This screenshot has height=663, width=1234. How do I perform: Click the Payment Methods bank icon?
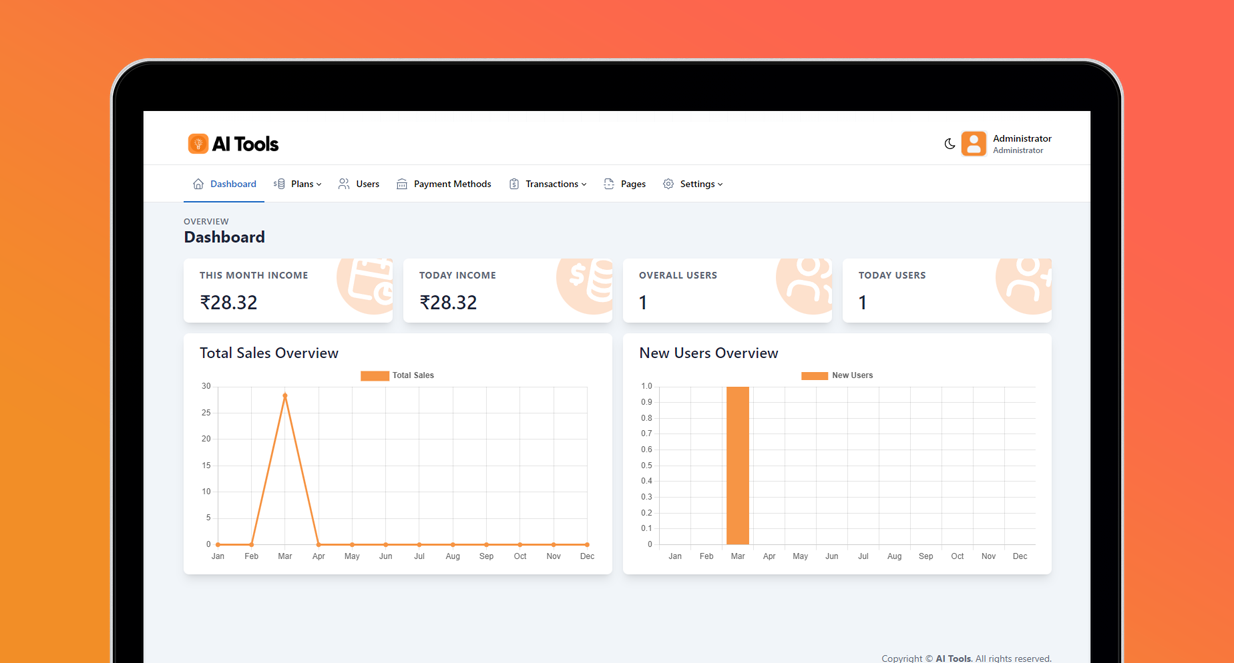[402, 184]
